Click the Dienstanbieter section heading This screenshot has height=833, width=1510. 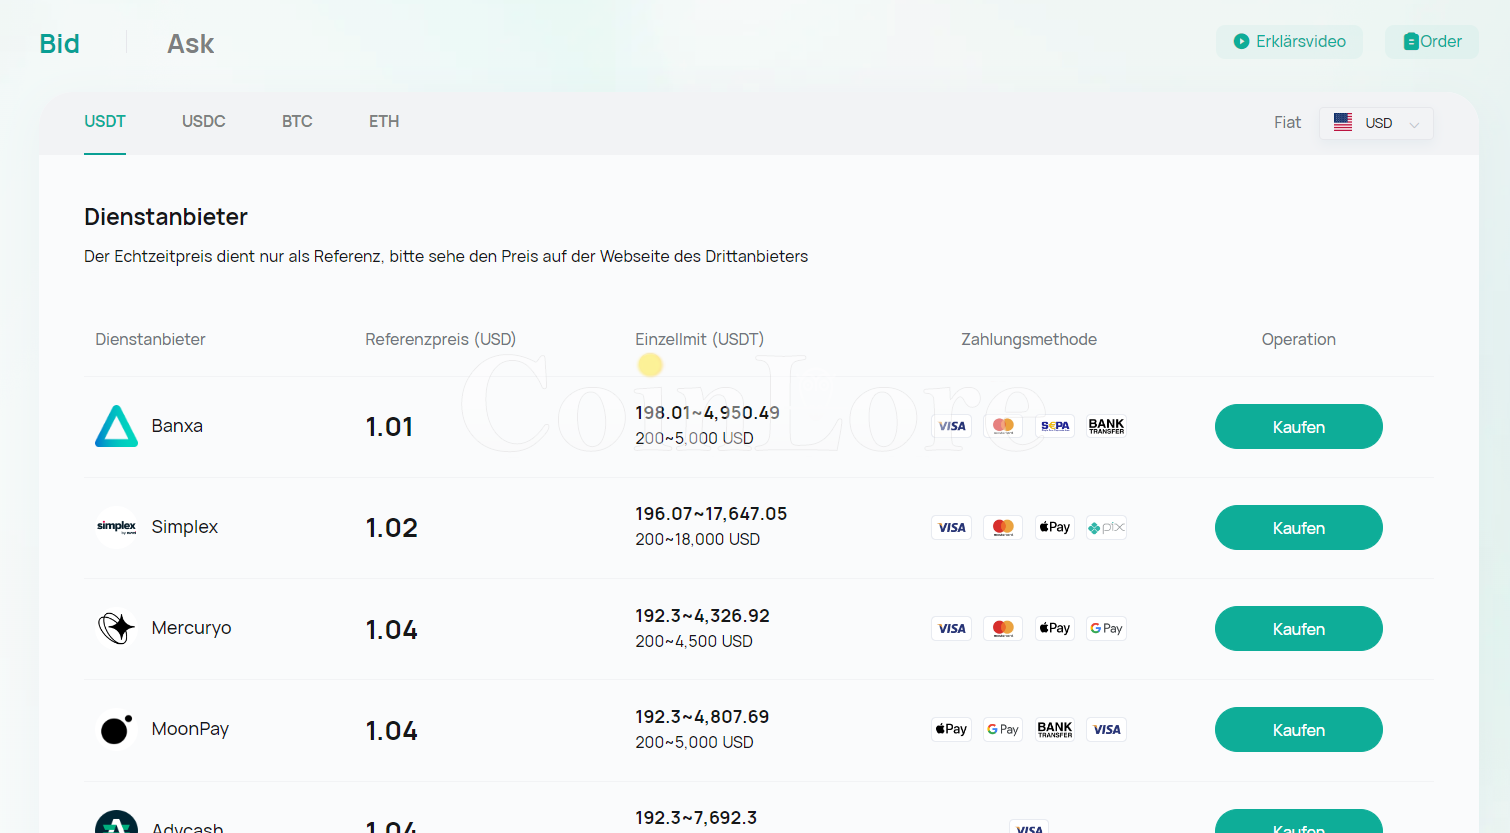click(166, 217)
